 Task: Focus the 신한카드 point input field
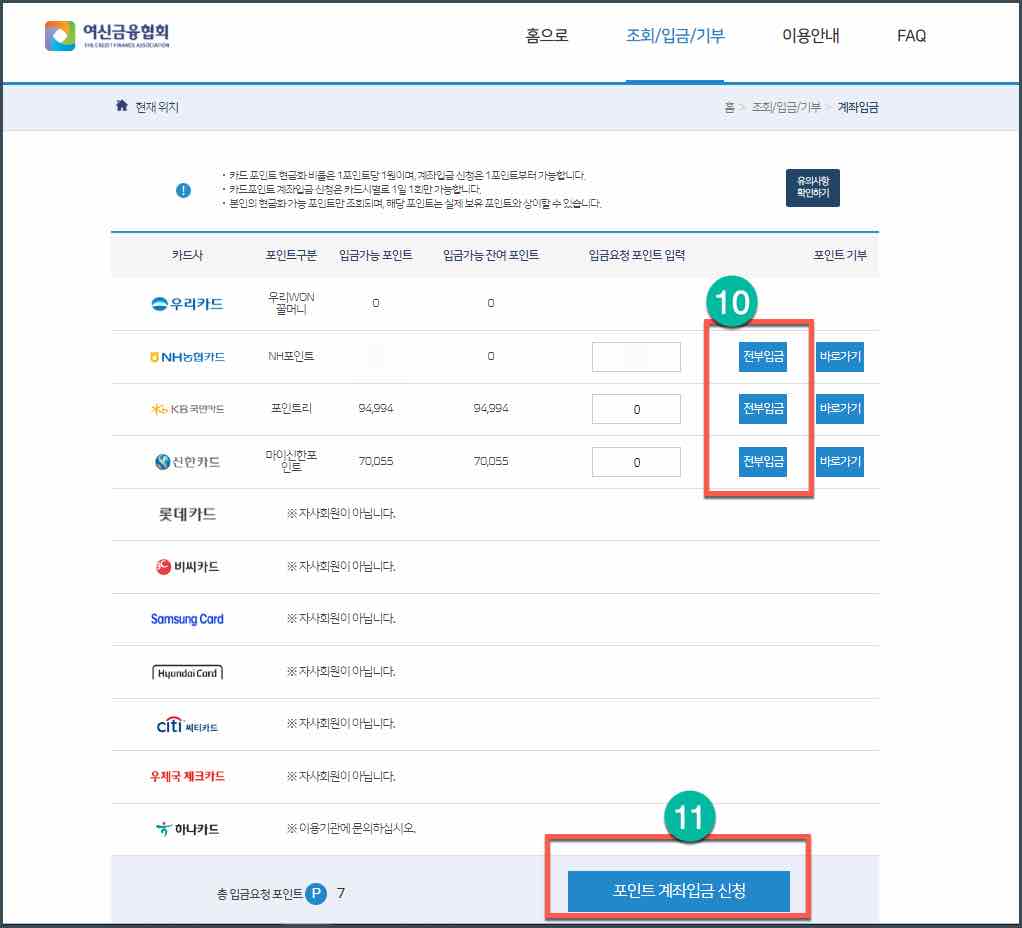pos(636,461)
